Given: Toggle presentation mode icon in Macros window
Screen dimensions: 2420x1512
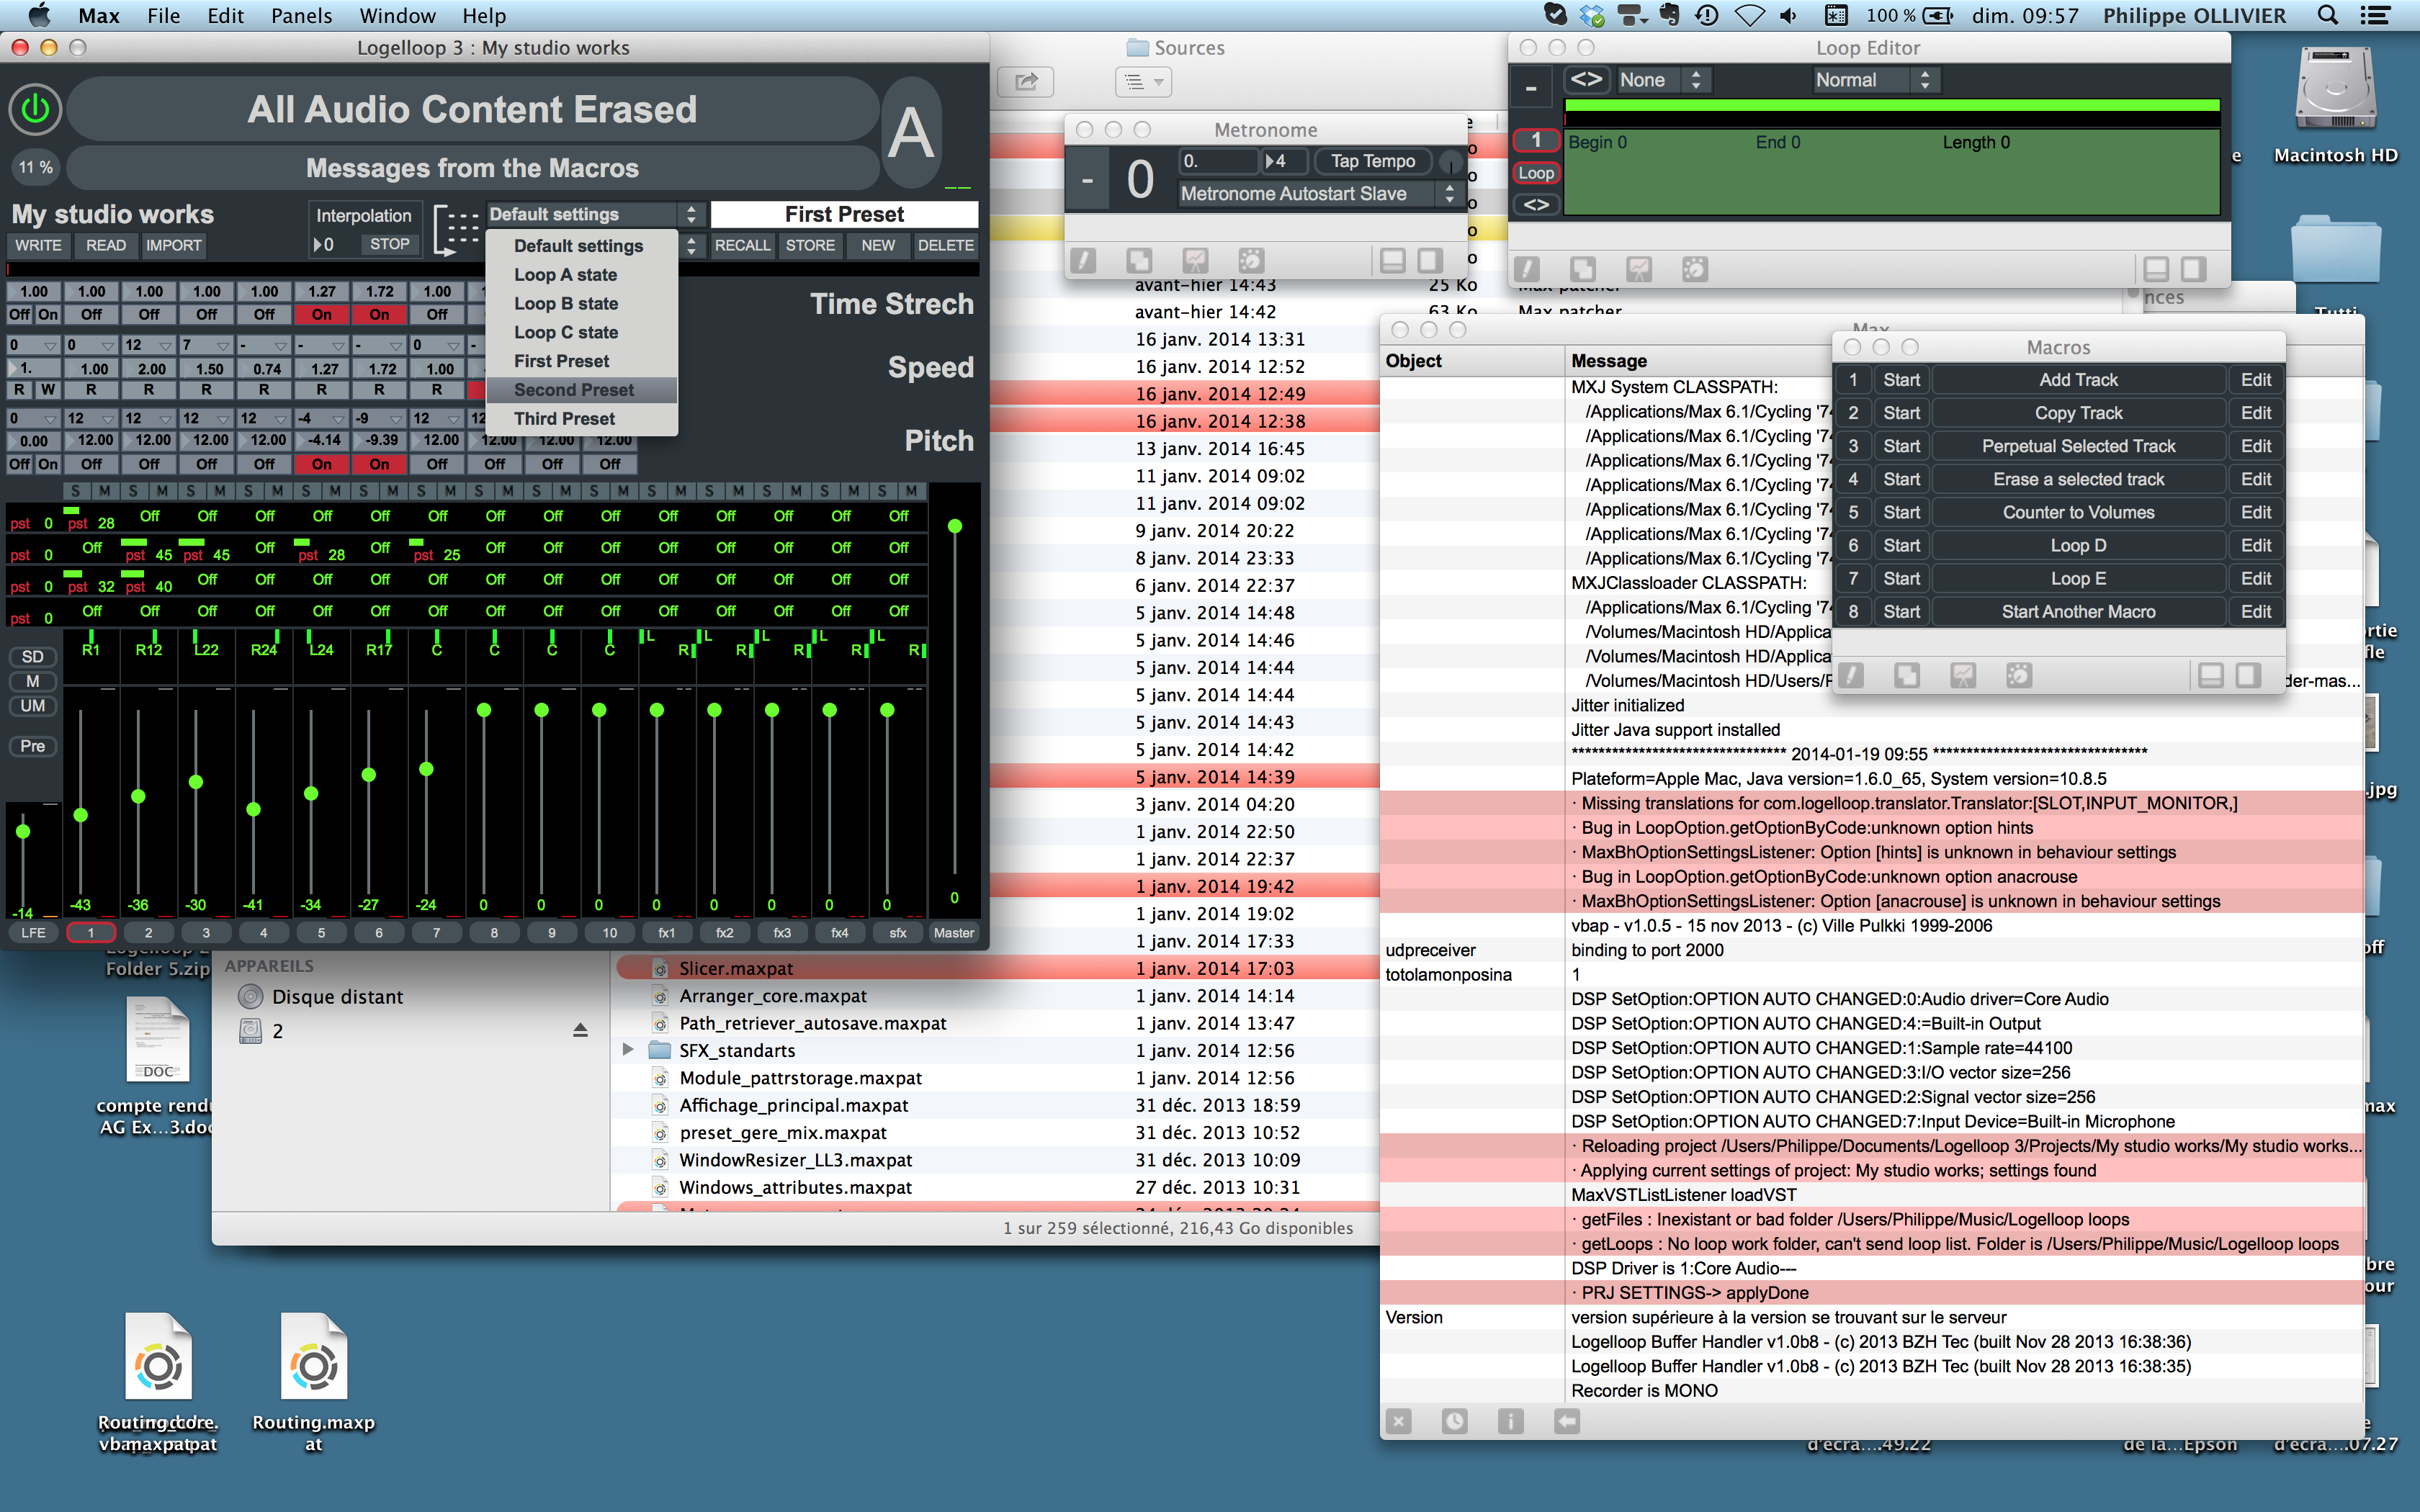Looking at the screenshot, I should pos(1963,676).
